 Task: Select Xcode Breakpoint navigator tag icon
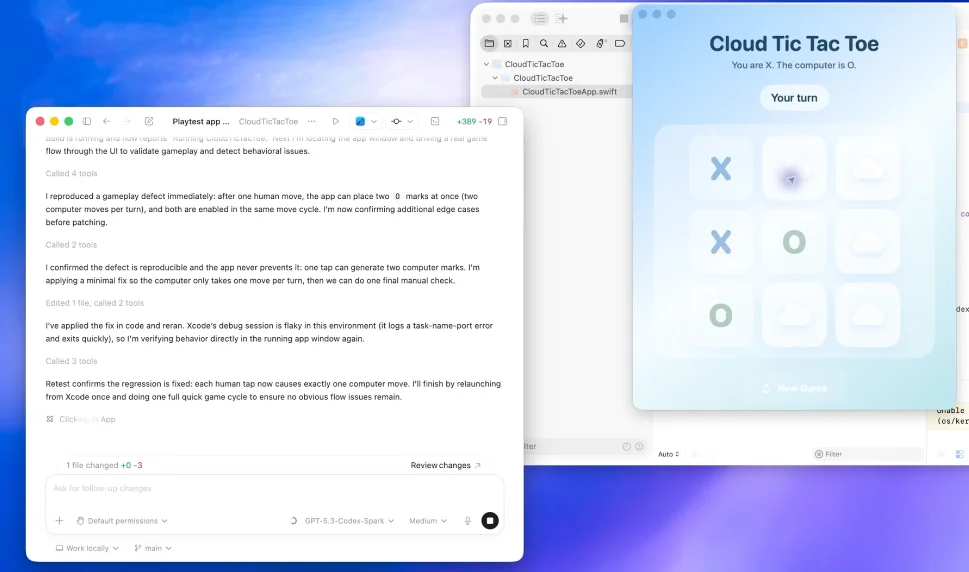pyautogui.click(x=620, y=43)
